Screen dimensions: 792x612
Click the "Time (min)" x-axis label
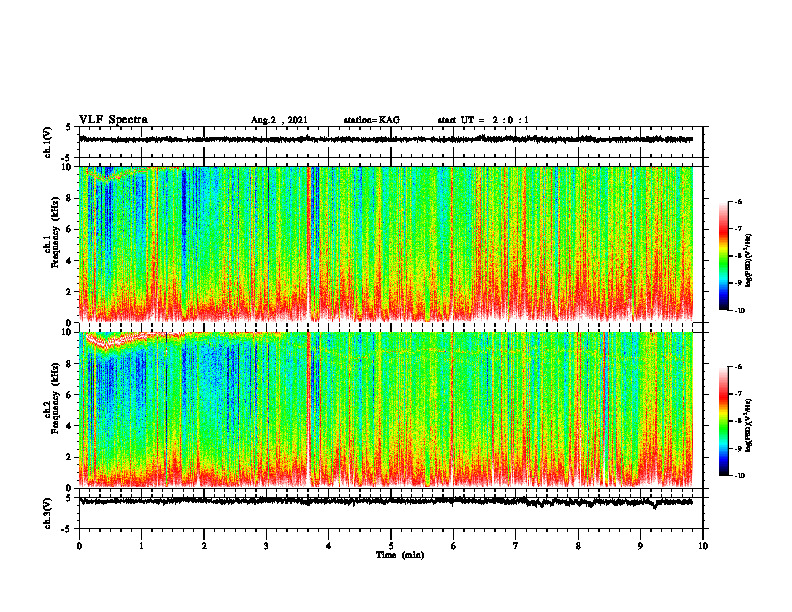point(400,555)
